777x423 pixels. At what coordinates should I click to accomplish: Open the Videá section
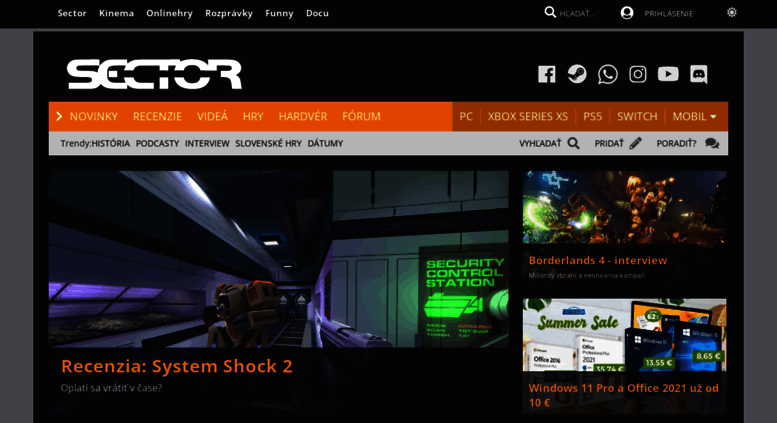(x=212, y=116)
